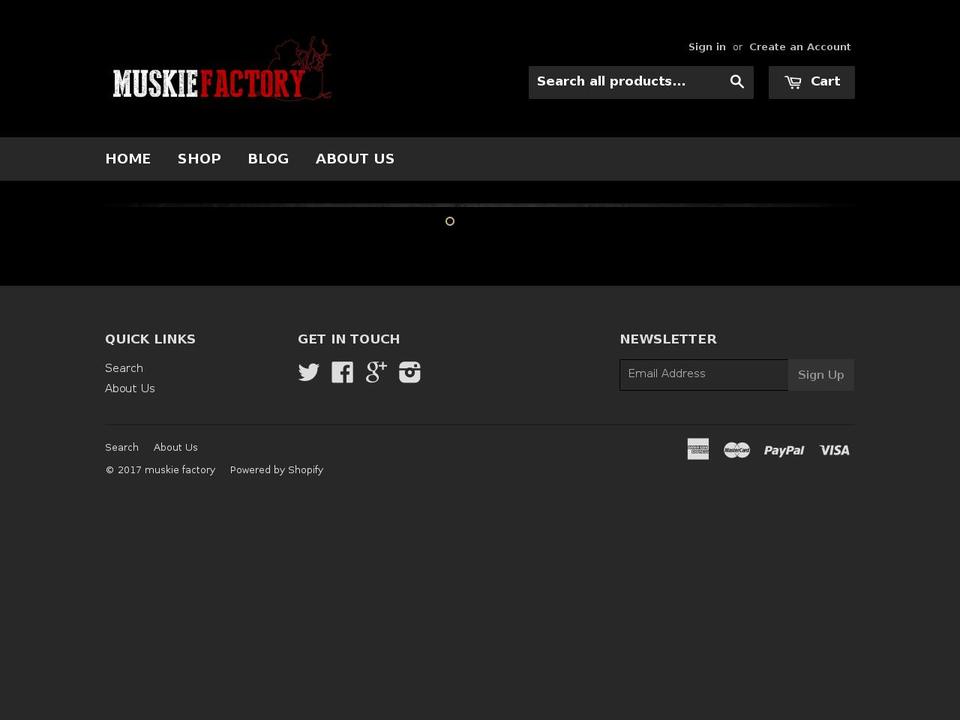
Task: Navigate to the SHOP section
Action: coord(199,158)
